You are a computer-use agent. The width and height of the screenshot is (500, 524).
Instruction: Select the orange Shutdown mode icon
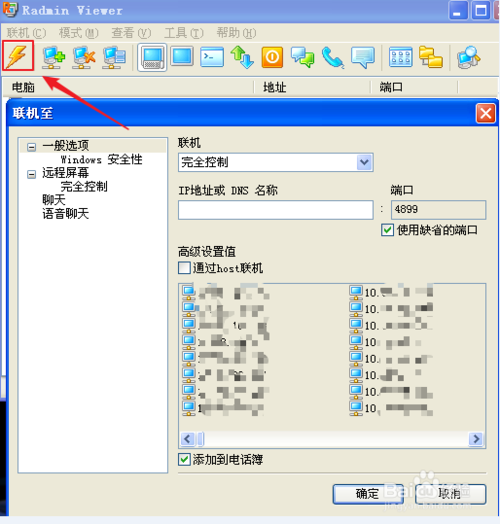(272, 57)
